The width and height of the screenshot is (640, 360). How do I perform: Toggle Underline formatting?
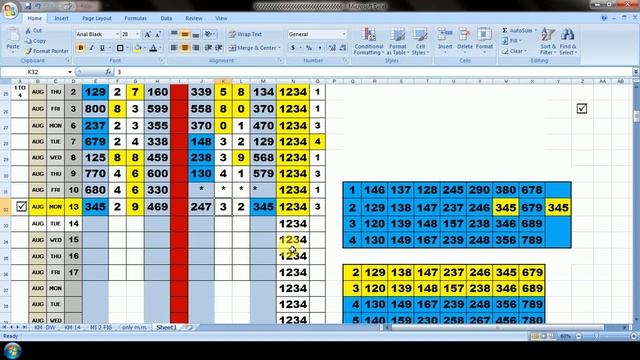point(102,48)
